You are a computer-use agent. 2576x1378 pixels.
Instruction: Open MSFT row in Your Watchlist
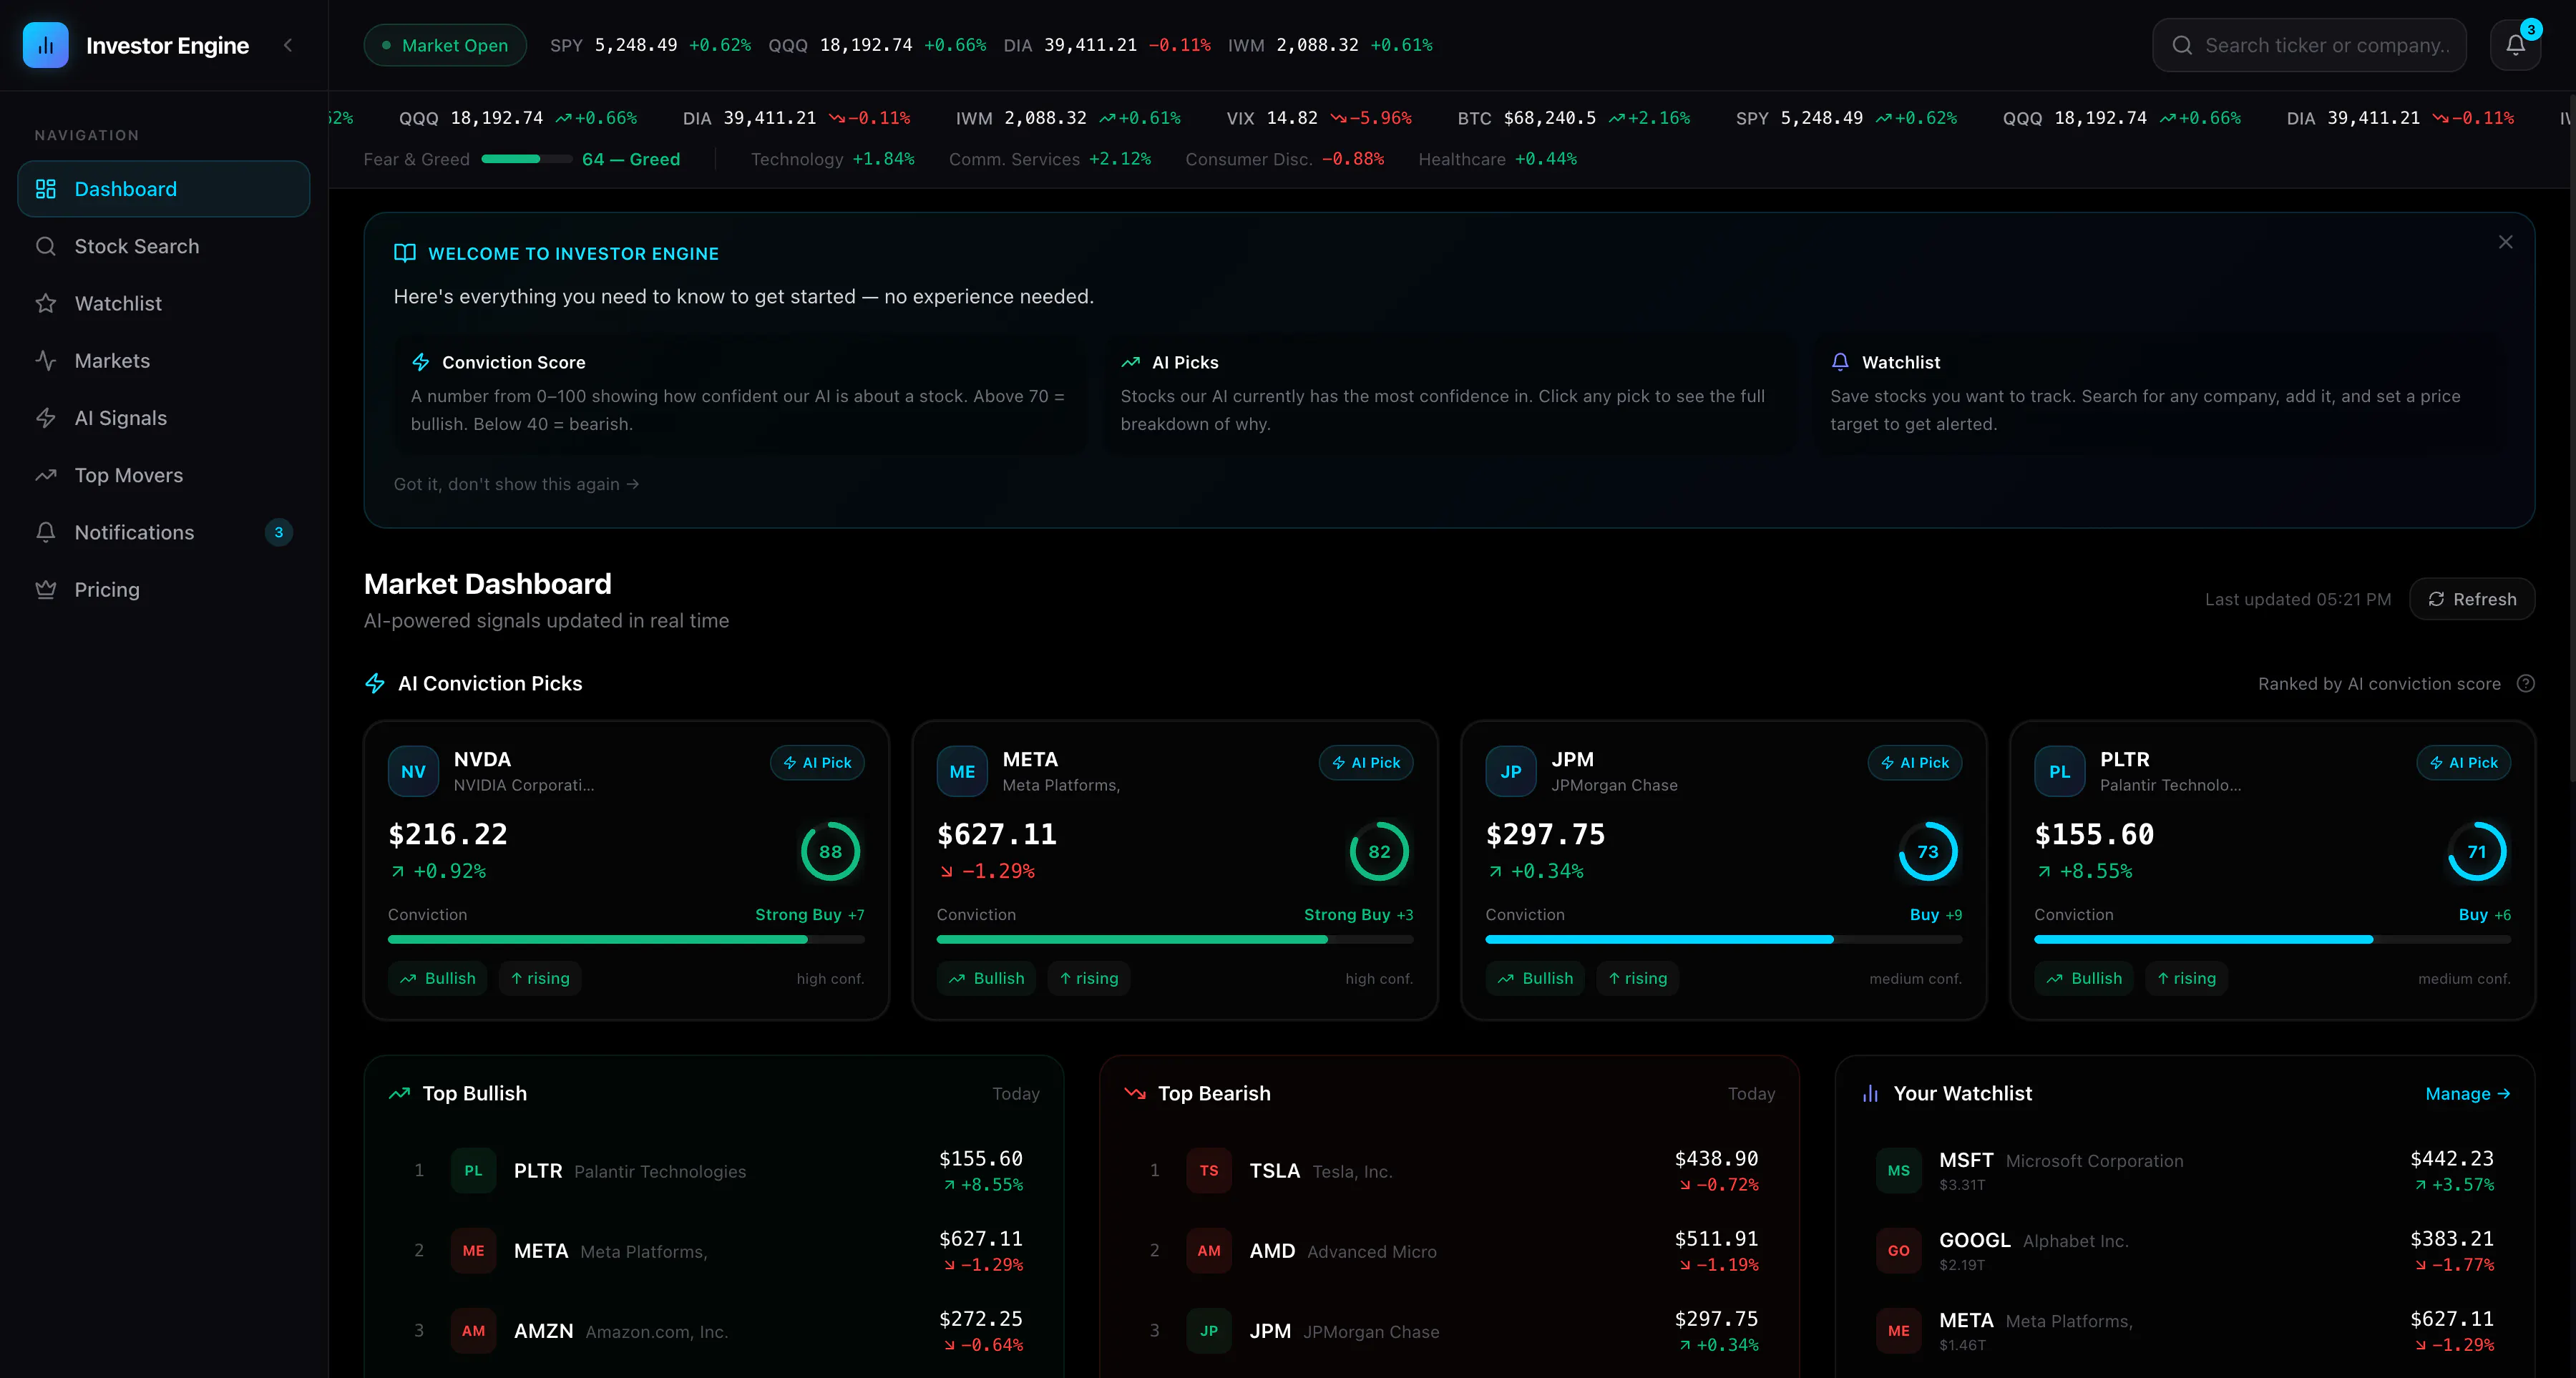coord(2185,1171)
